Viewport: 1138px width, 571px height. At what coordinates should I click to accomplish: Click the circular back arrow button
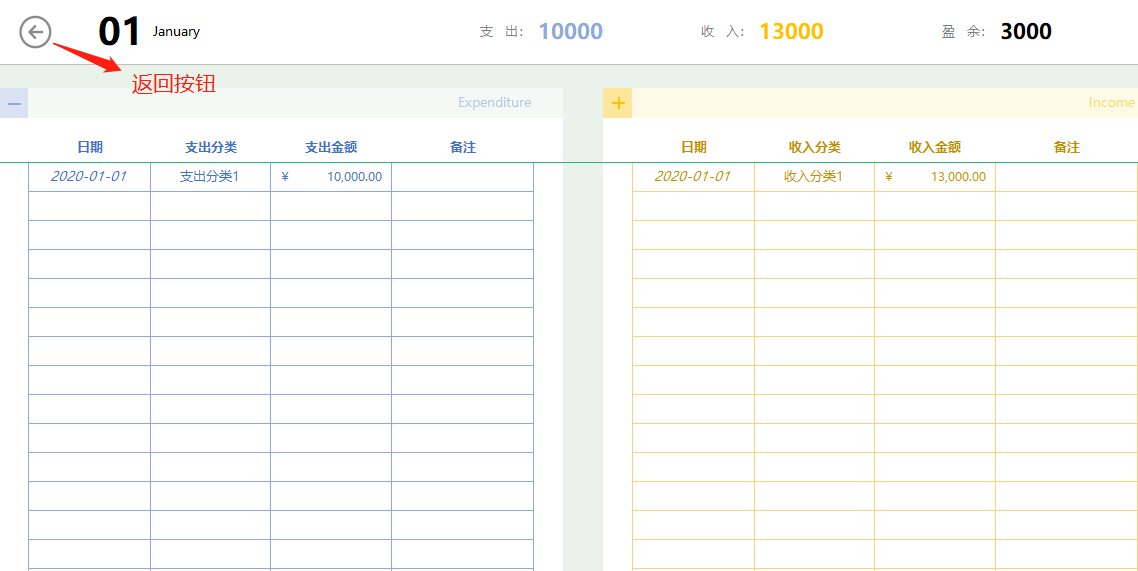(x=36, y=33)
